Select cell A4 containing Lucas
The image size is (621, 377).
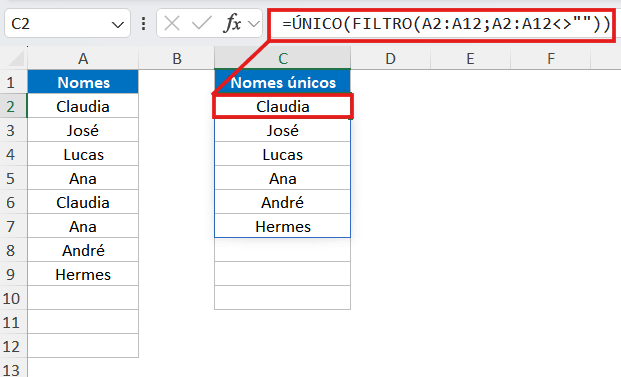pyautogui.click(x=83, y=154)
